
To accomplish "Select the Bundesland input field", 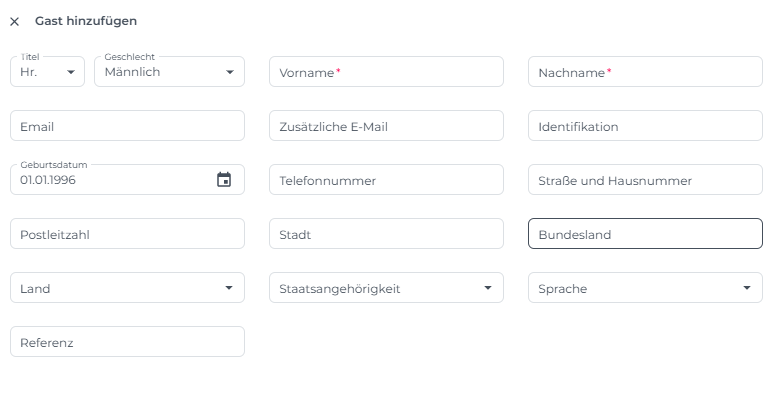I will [645, 234].
